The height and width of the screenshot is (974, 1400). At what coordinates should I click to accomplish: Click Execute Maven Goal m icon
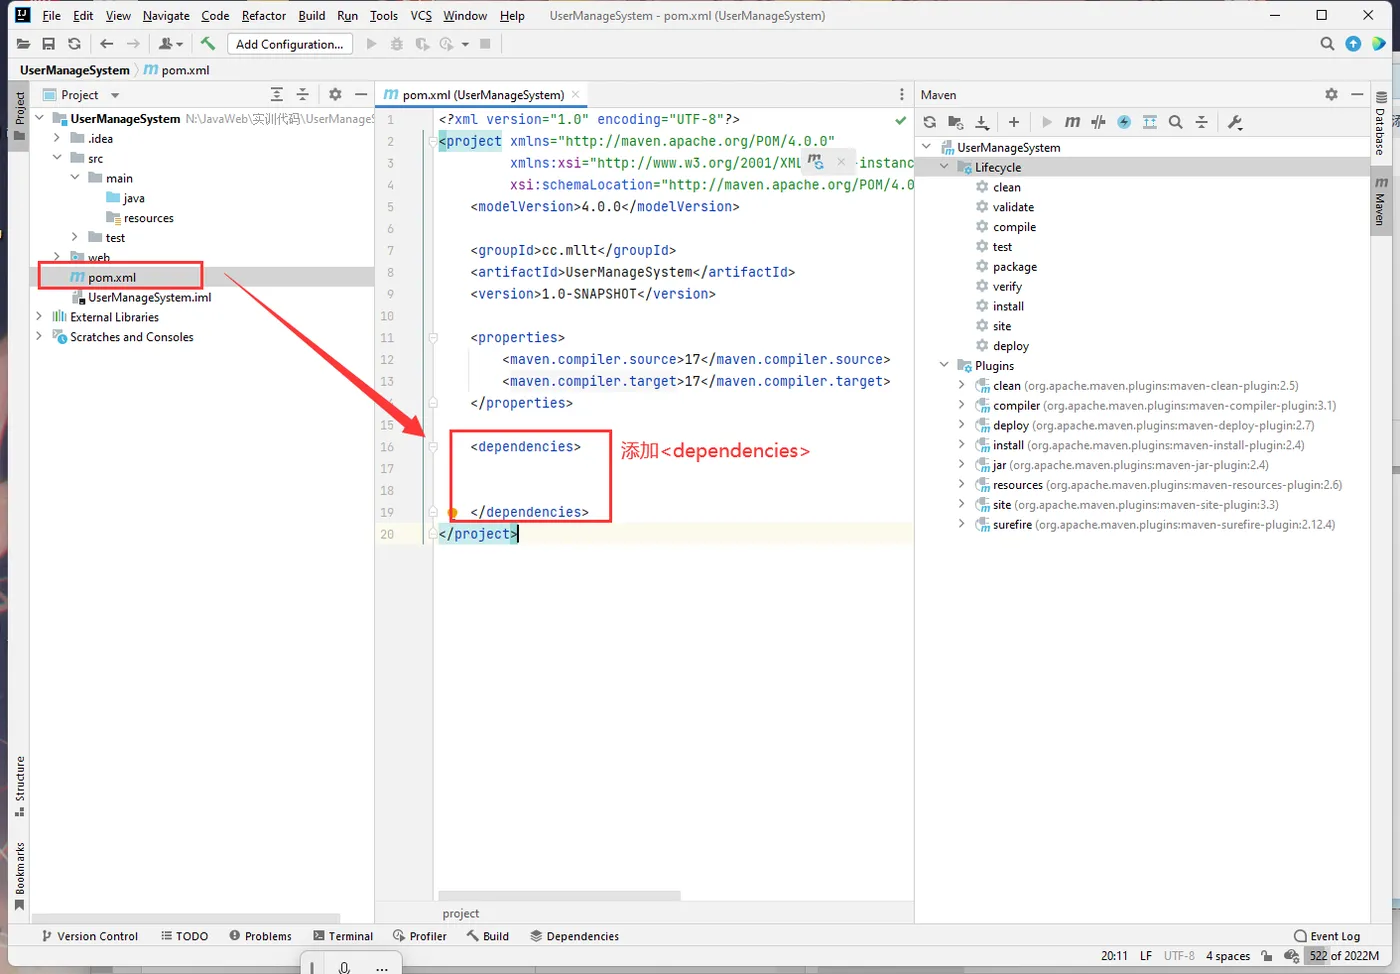click(x=1072, y=122)
